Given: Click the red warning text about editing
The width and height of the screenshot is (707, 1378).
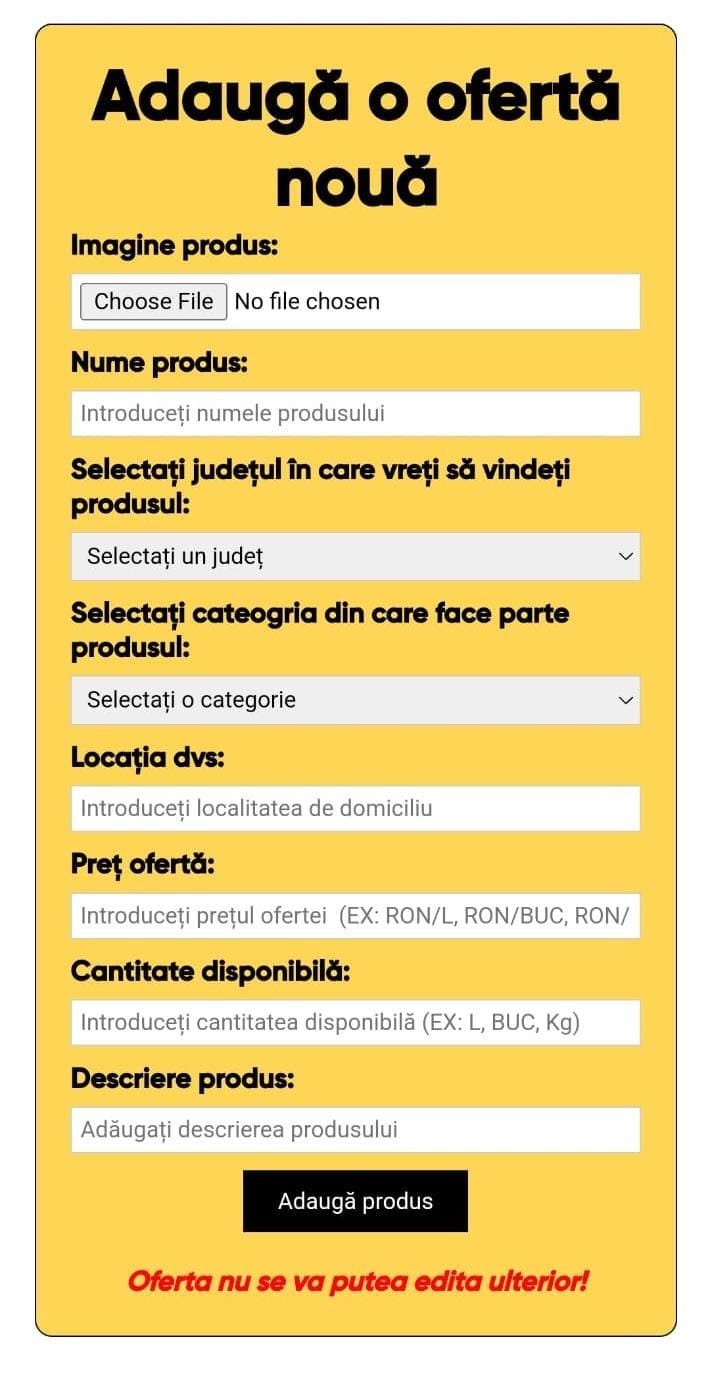Looking at the screenshot, I should [357, 1281].
